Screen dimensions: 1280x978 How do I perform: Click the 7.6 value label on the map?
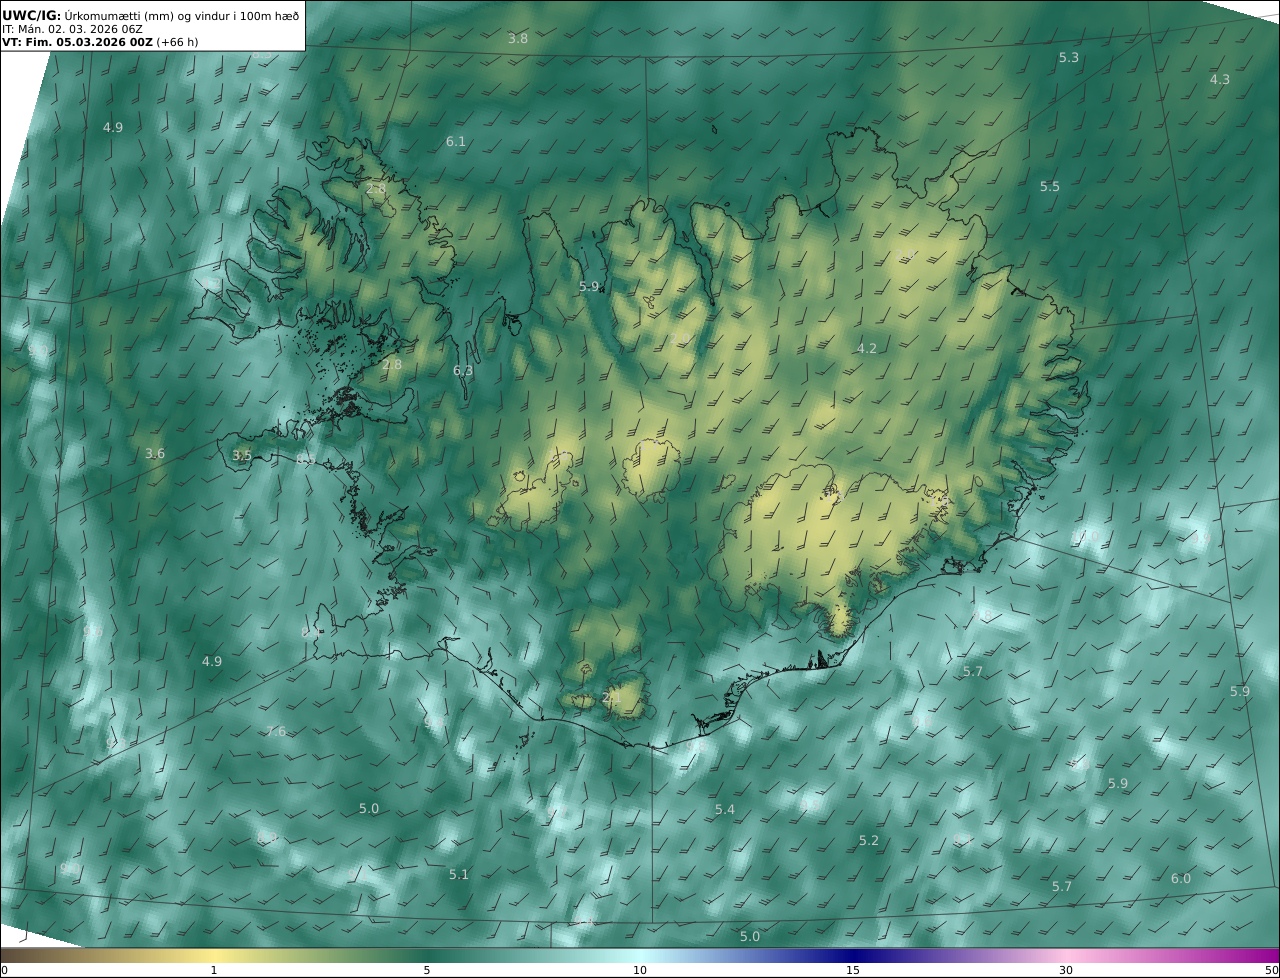click(x=276, y=732)
